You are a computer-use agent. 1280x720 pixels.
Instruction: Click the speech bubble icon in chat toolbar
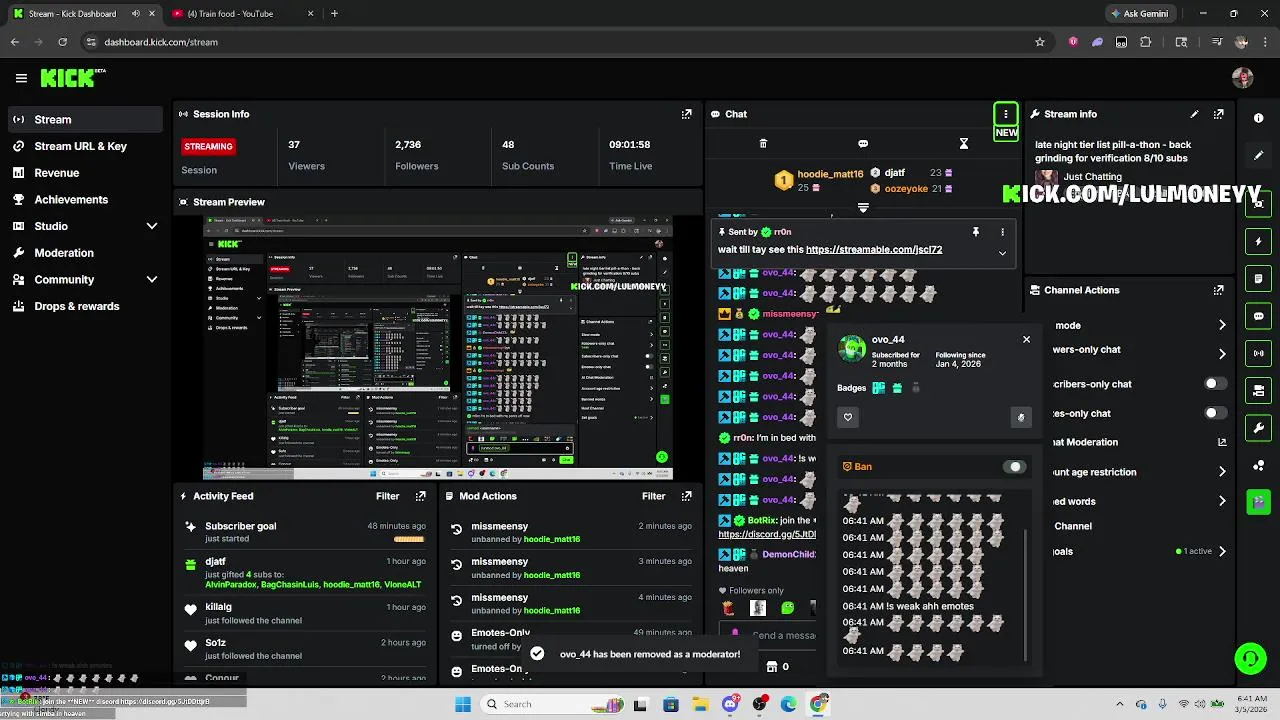[863, 144]
